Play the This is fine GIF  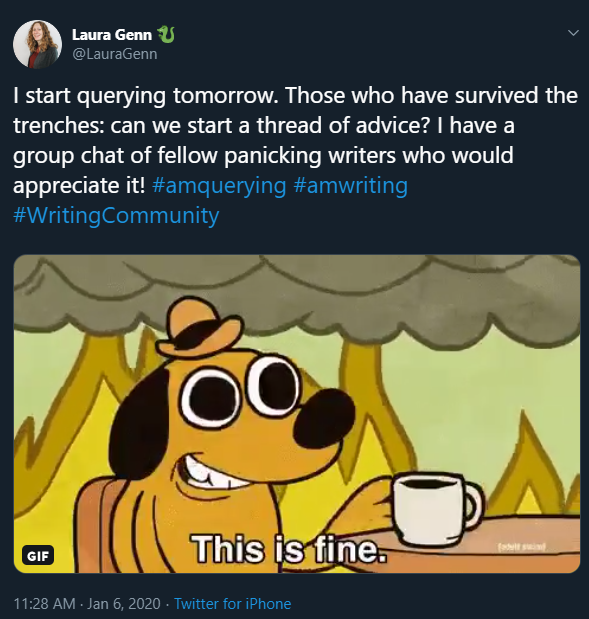click(297, 414)
